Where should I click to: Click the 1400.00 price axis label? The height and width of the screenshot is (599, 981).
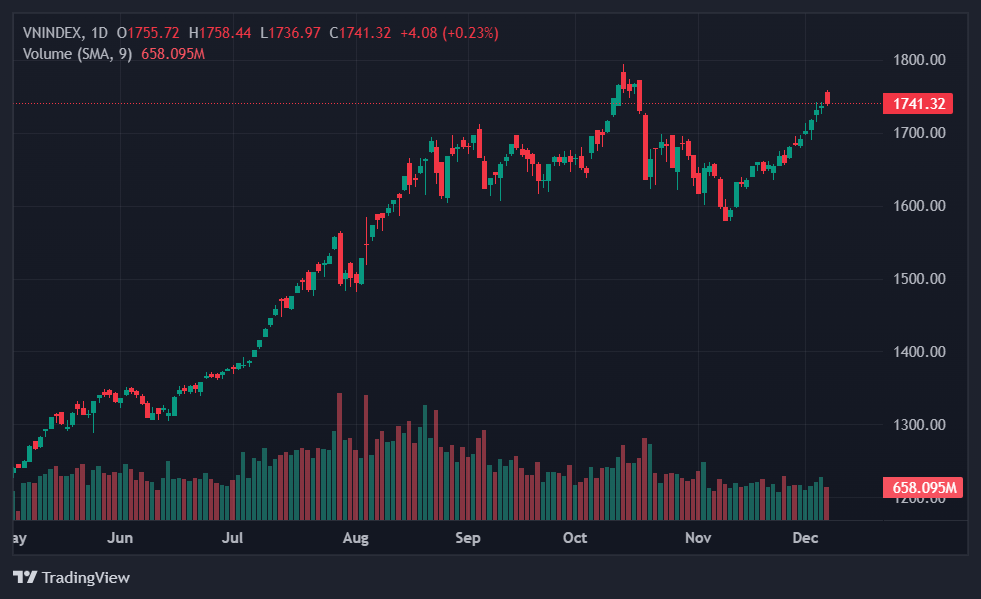click(x=918, y=352)
